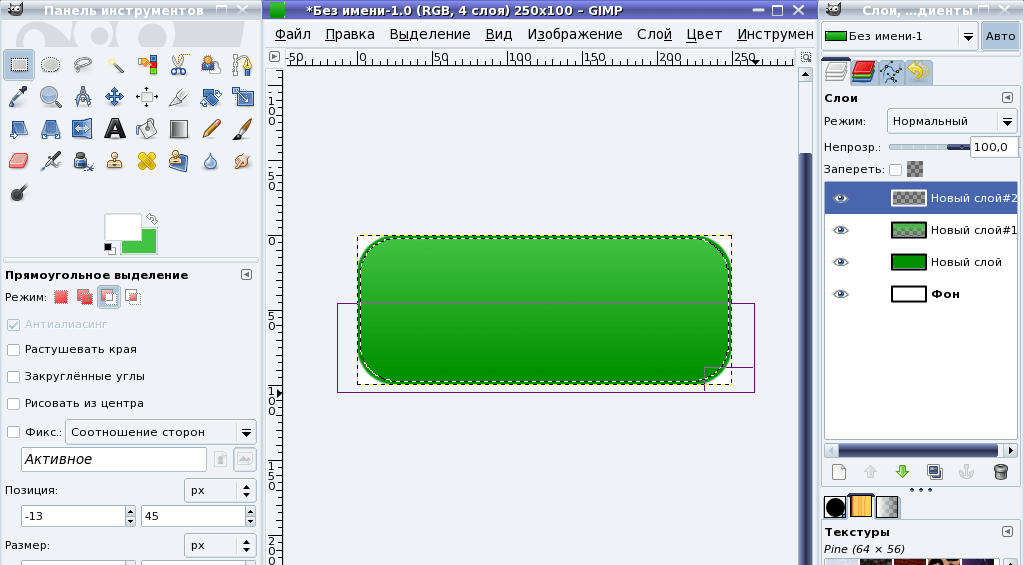Open the Цвет menu
This screenshot has width=1024, height=565.
(x=704, y=34)
